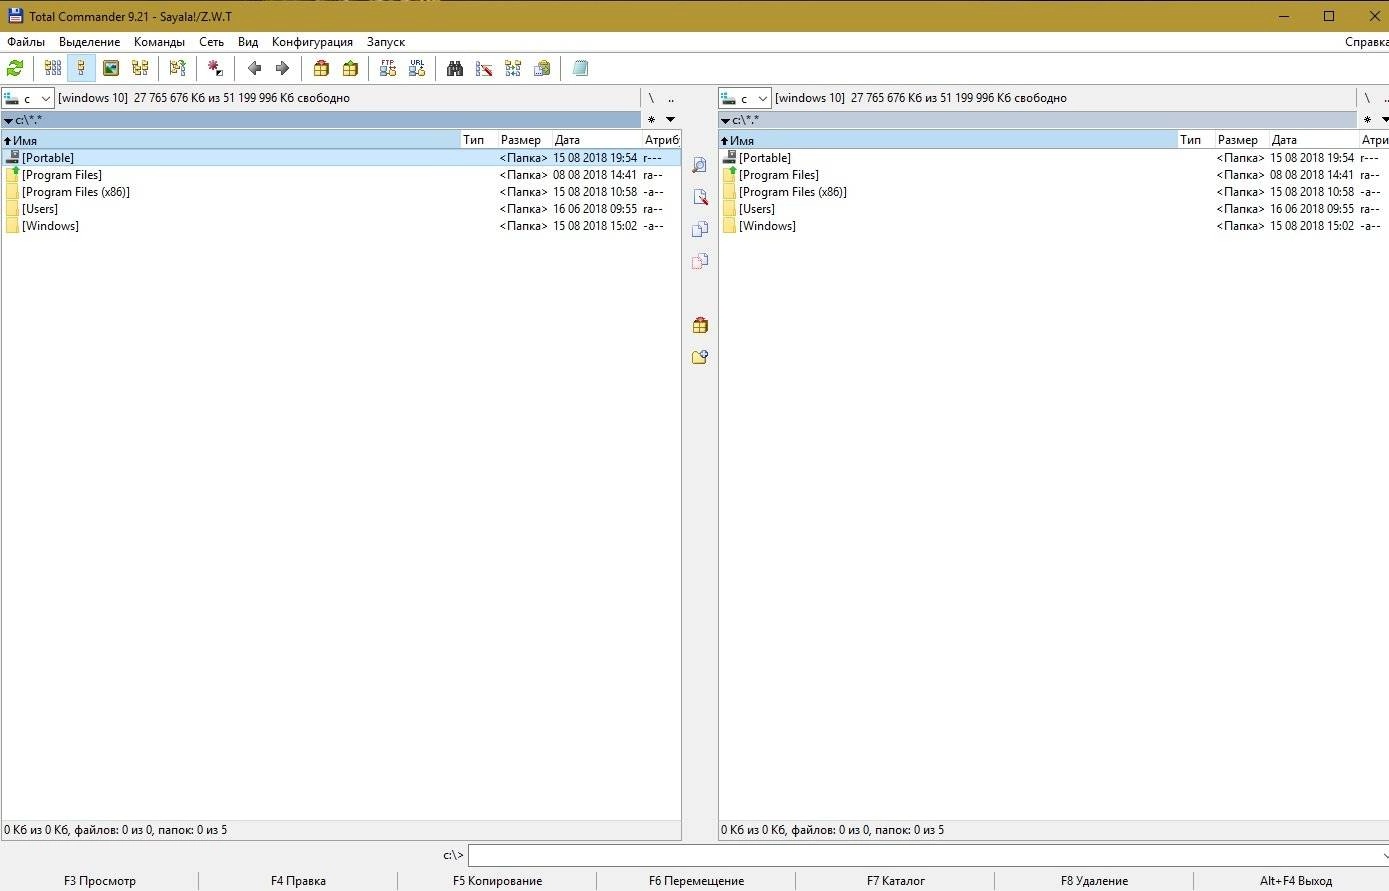The image size is (1389, 891).
Task: Click the copy files icon in middle bar
Action: point(700,229)
